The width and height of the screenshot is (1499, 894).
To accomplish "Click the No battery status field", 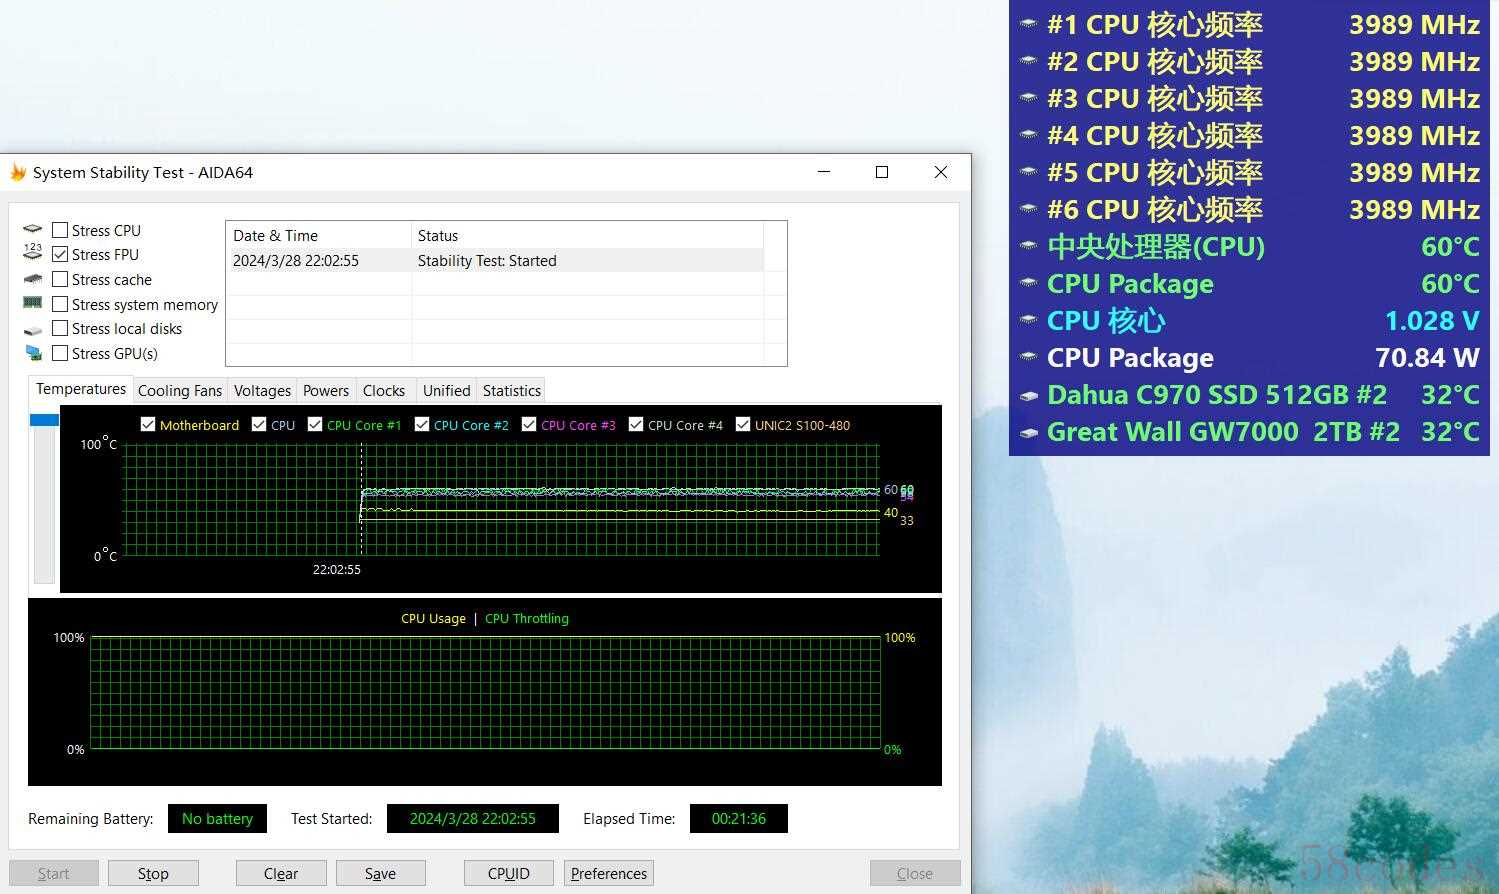I will click(x=217, y=818).
